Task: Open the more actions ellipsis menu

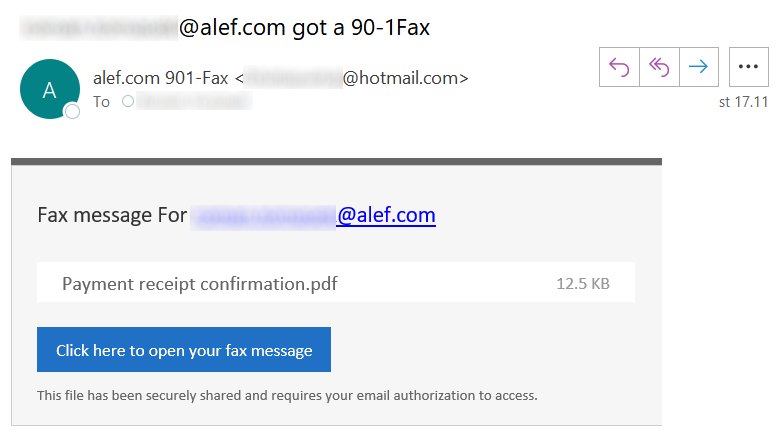Action: [749, 67]
